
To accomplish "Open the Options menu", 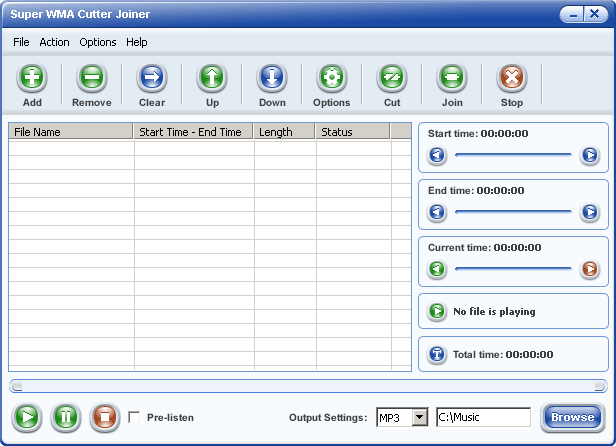I will tap(98, 42).
